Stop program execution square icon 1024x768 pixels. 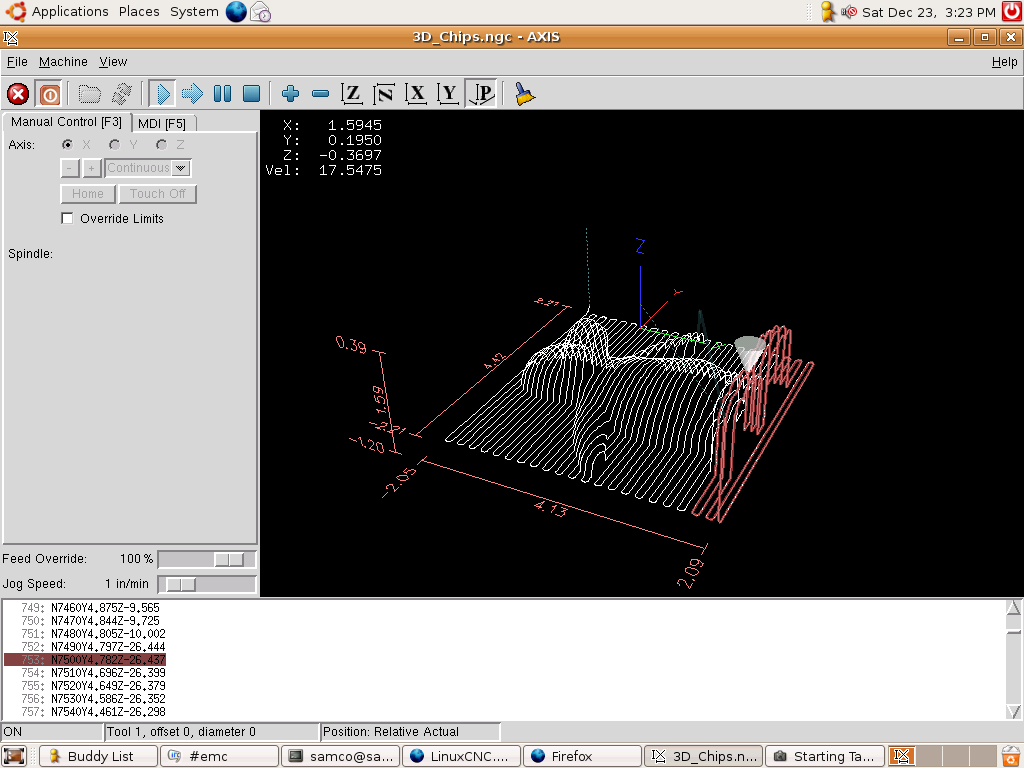pos(251,94)
